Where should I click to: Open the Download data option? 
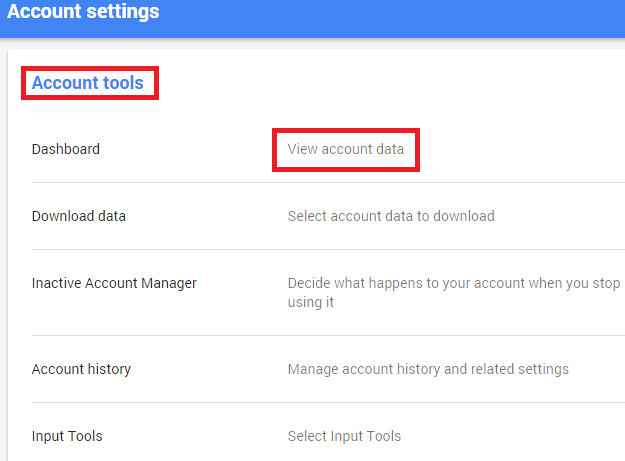79,216
